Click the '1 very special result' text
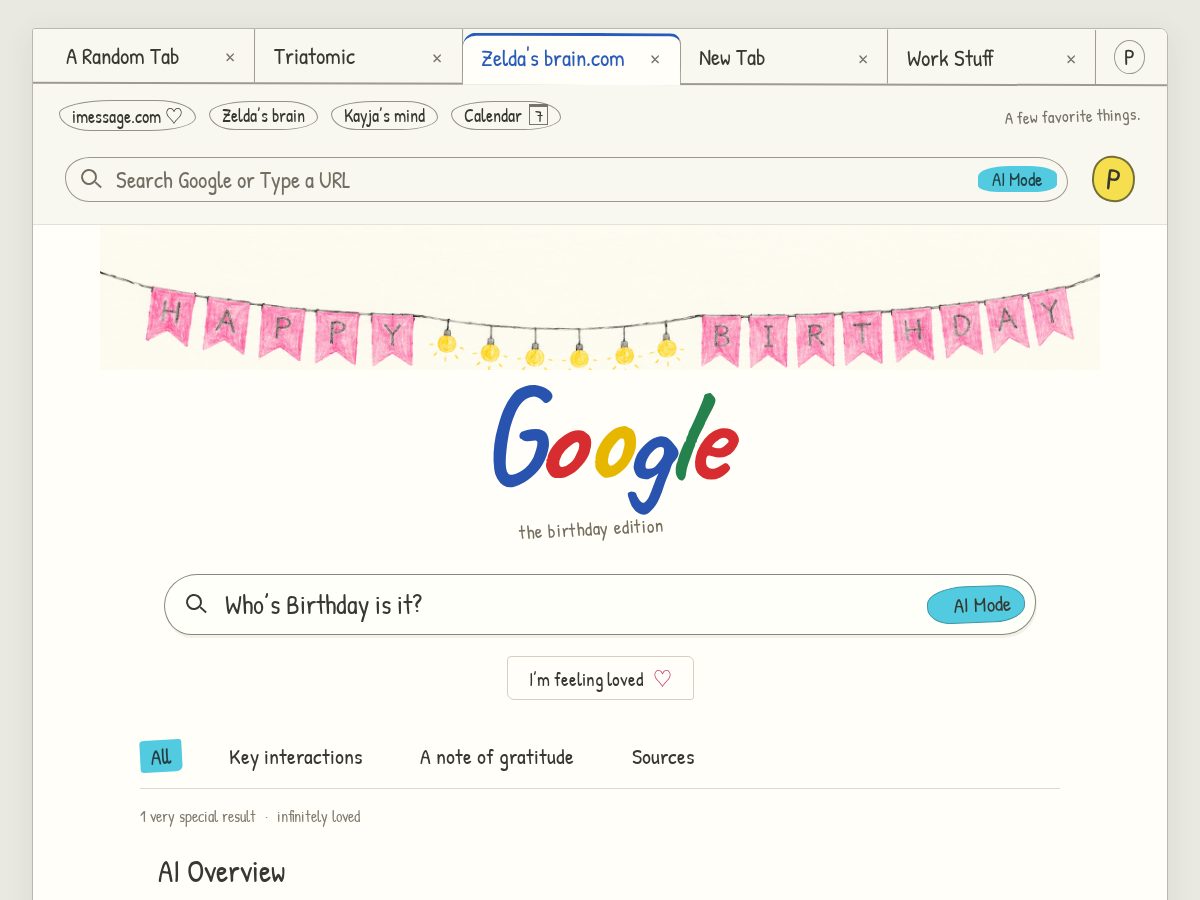 pyautogui.click(x=198, y=817)
